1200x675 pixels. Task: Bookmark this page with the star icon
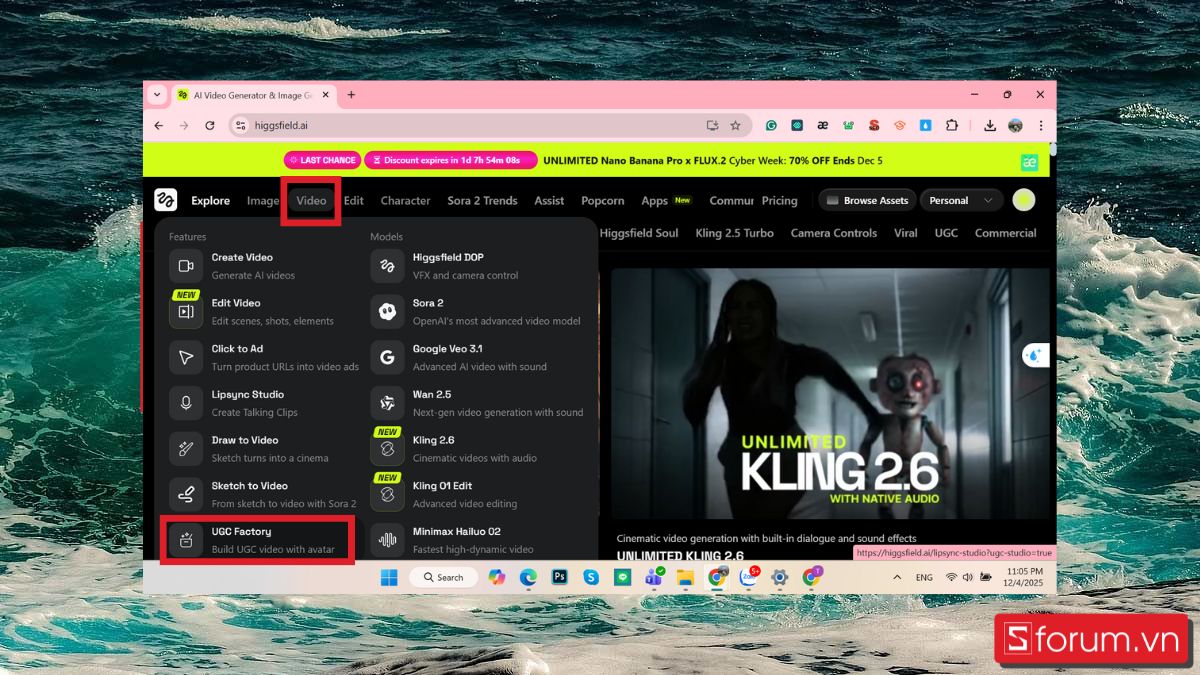pos(735,125)
